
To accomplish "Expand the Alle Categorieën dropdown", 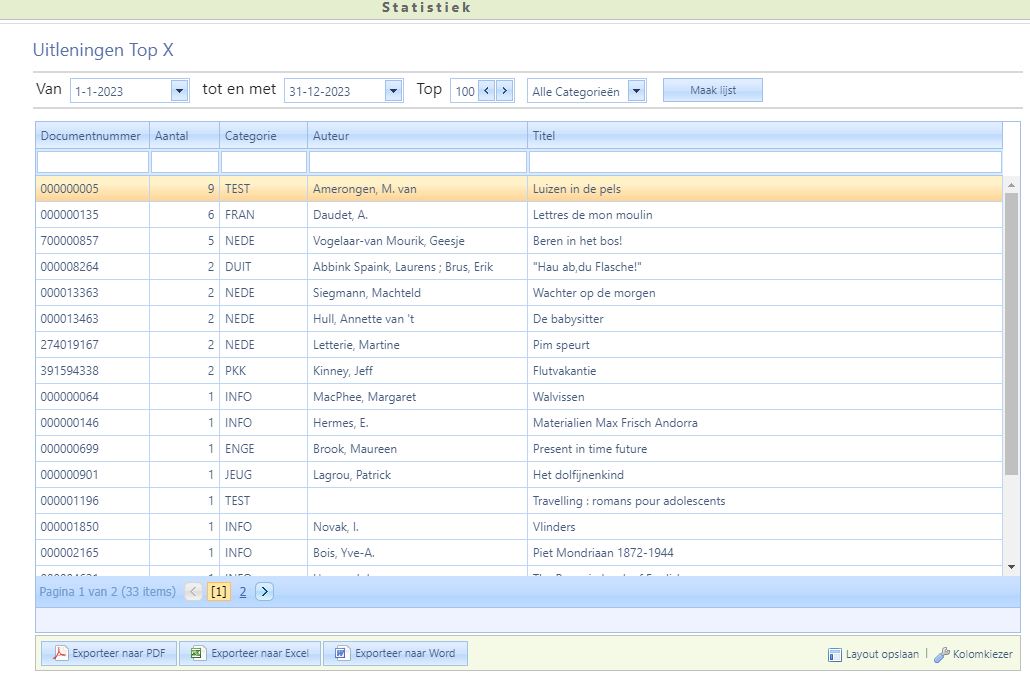I will (x=637, y=91).
